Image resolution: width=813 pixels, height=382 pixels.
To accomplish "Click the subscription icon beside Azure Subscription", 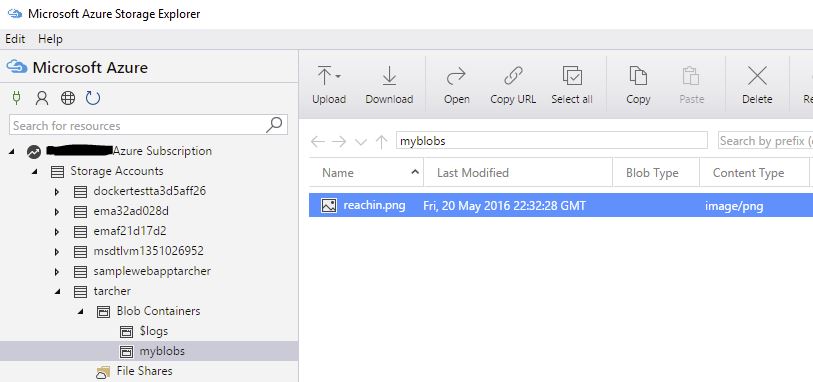I will (x=34, y=152).
